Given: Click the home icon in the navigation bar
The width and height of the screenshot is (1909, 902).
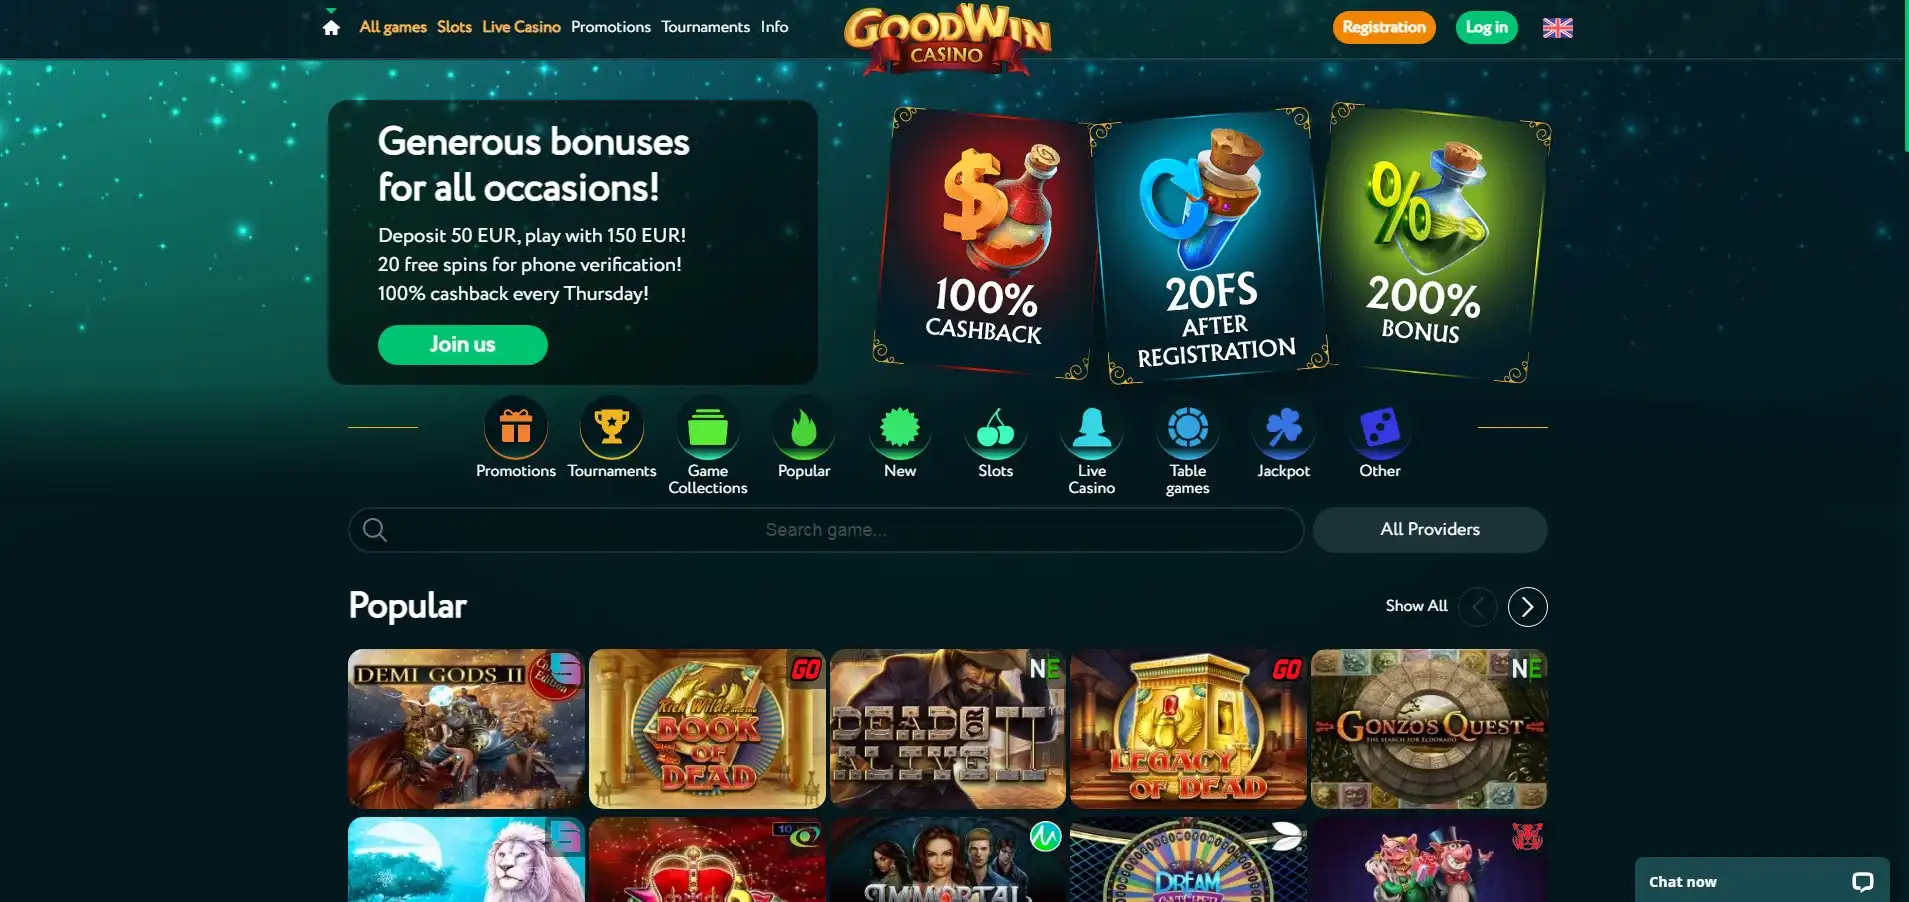Looking at the screenshot, I should [x=331, y=27].
